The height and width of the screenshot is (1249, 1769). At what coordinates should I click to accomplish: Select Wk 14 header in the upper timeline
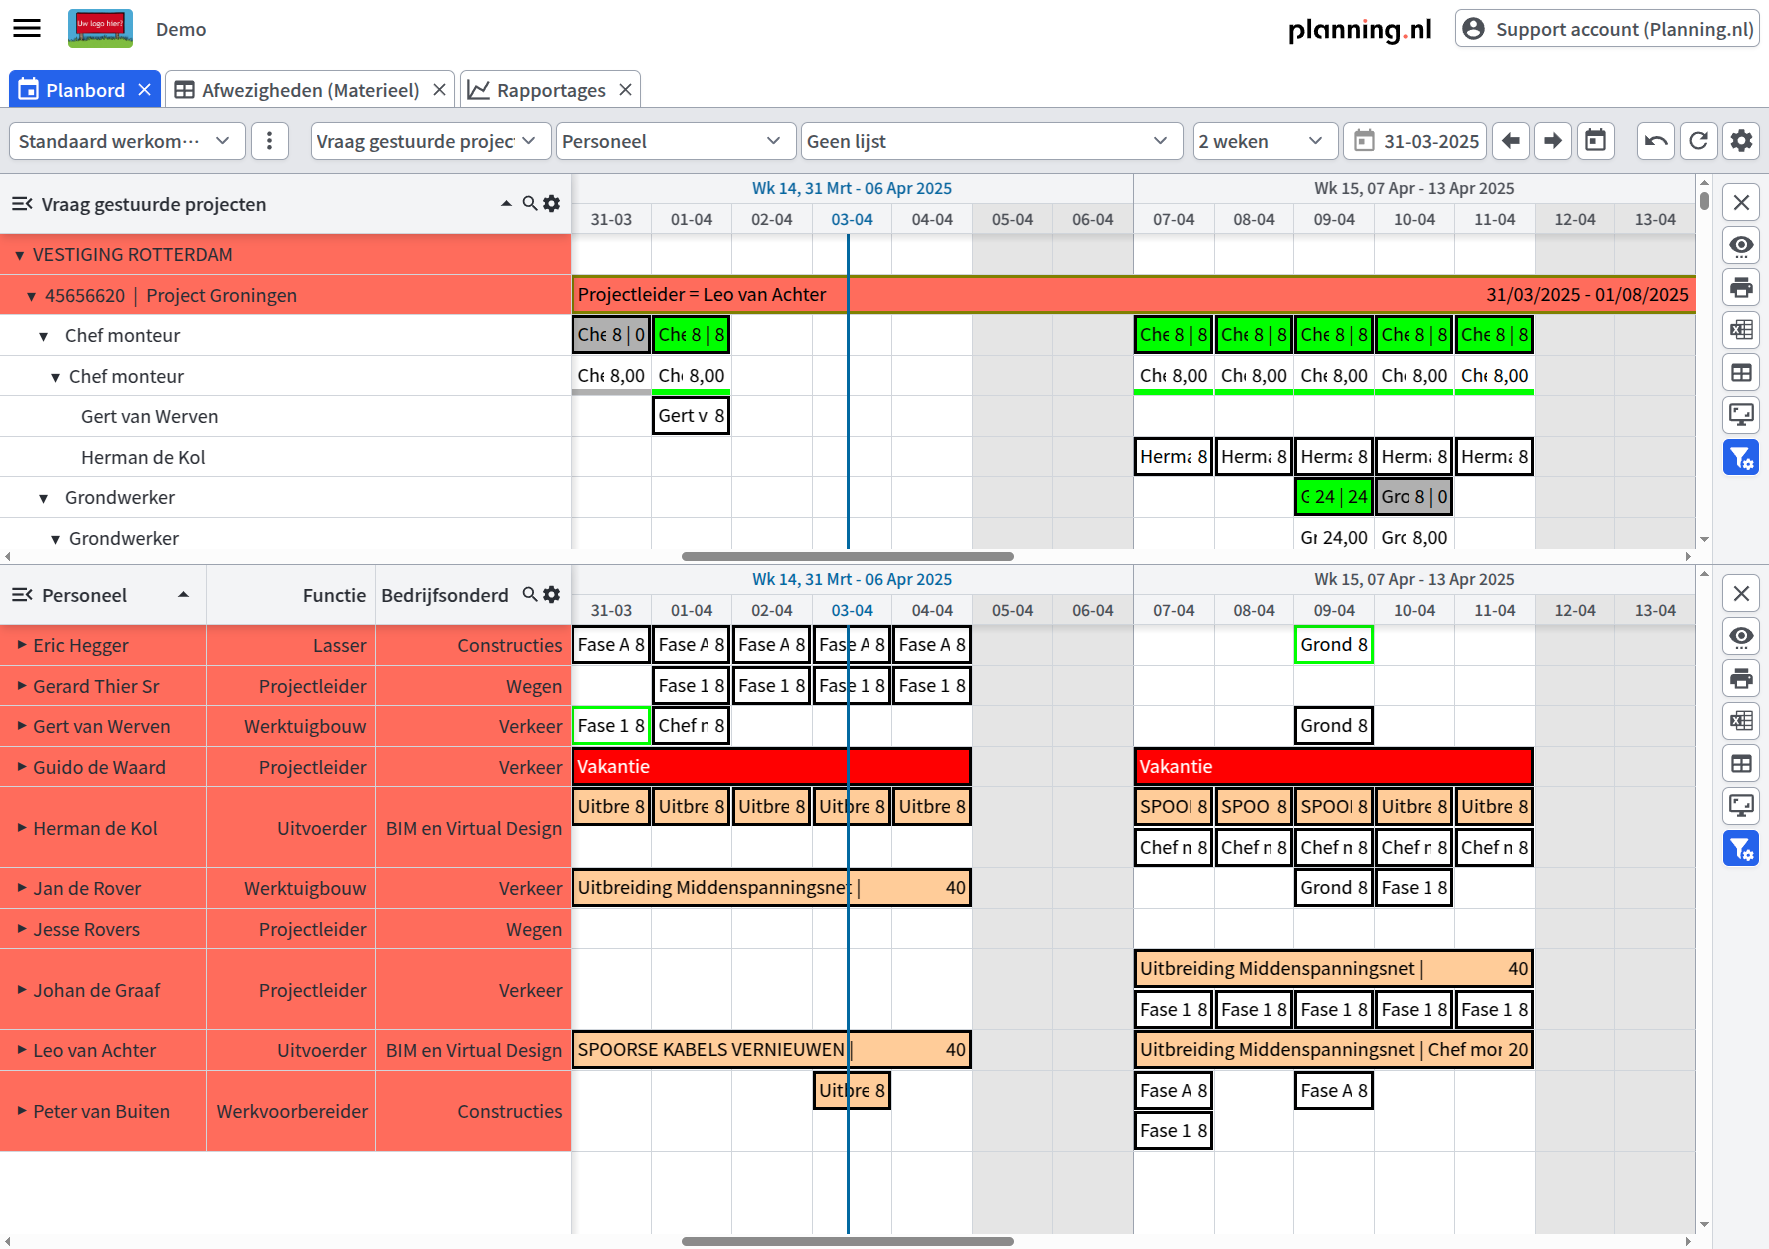tap(852, 188)
